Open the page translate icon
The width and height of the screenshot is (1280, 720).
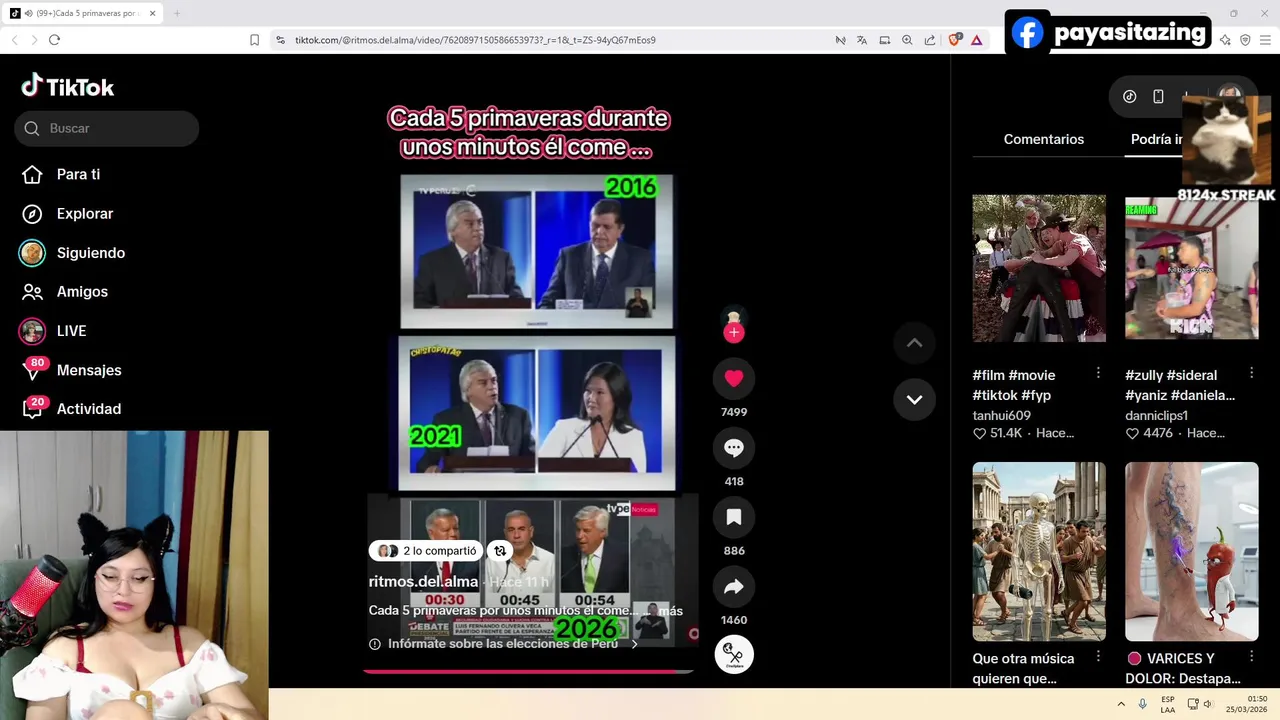point(862,40)
